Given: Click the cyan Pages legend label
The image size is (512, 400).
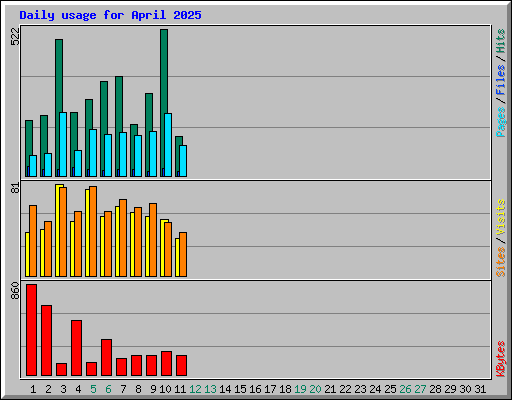Looking at the screenshot, I should (x=500, y=122).
